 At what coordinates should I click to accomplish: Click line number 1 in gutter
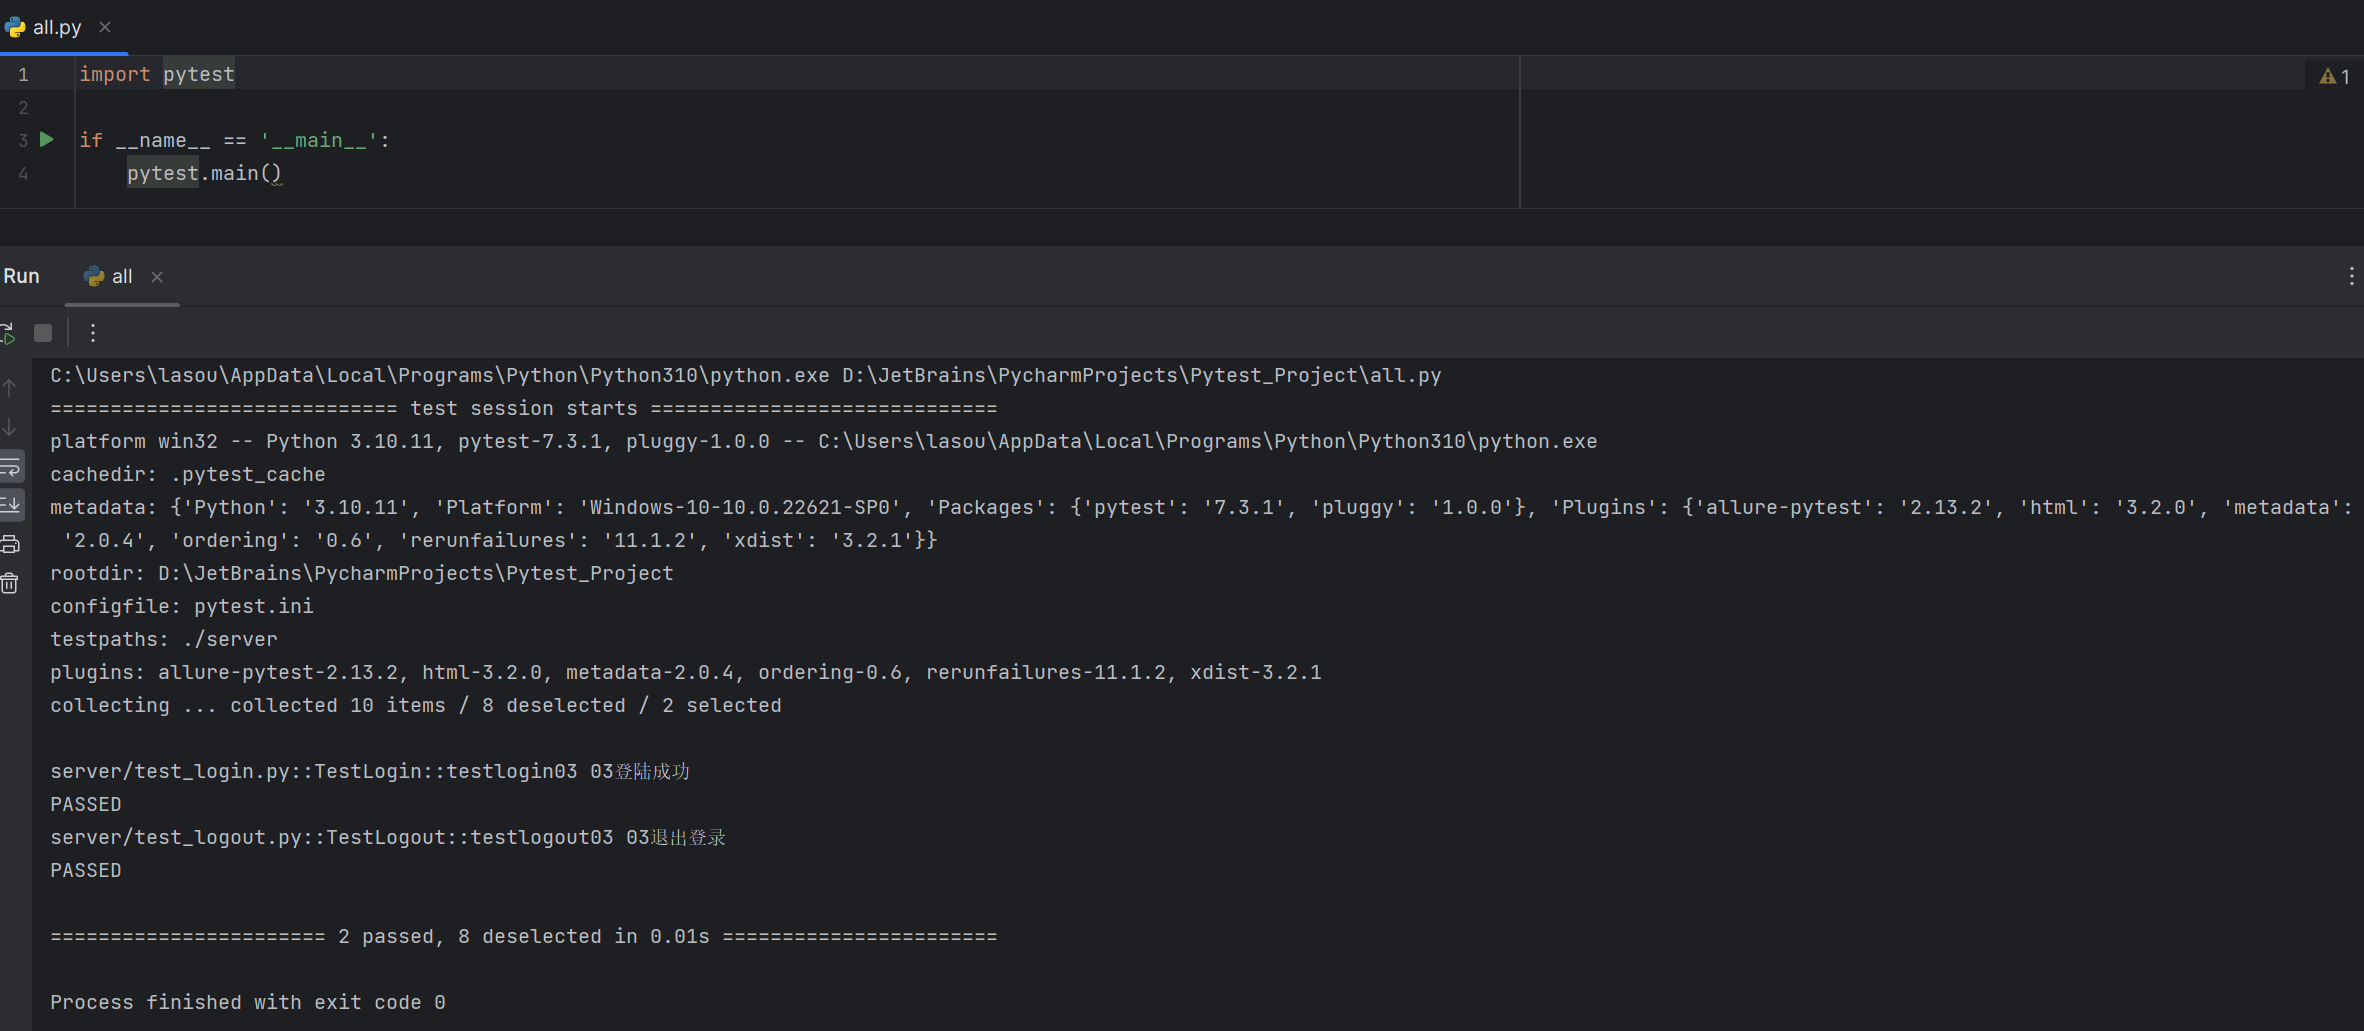click(x=23, y=75)
